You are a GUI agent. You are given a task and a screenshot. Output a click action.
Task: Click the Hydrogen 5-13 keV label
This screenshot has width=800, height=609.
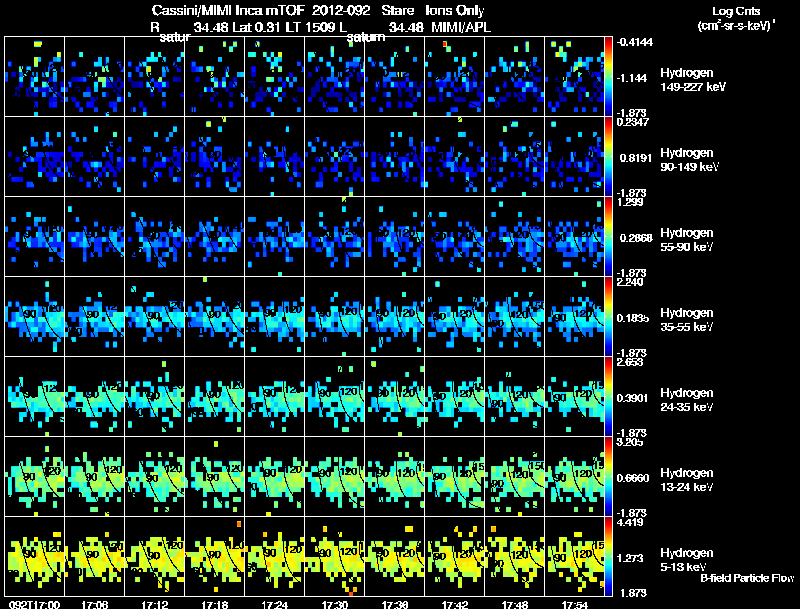pyautogui.click(x=686, y=560)
